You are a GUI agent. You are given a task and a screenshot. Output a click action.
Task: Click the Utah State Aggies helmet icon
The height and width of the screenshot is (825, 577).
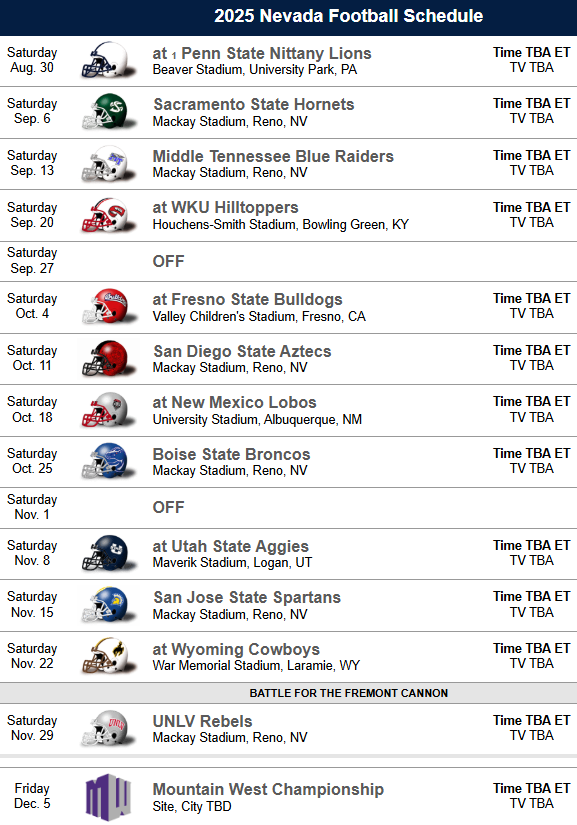[x=107, y=554]
